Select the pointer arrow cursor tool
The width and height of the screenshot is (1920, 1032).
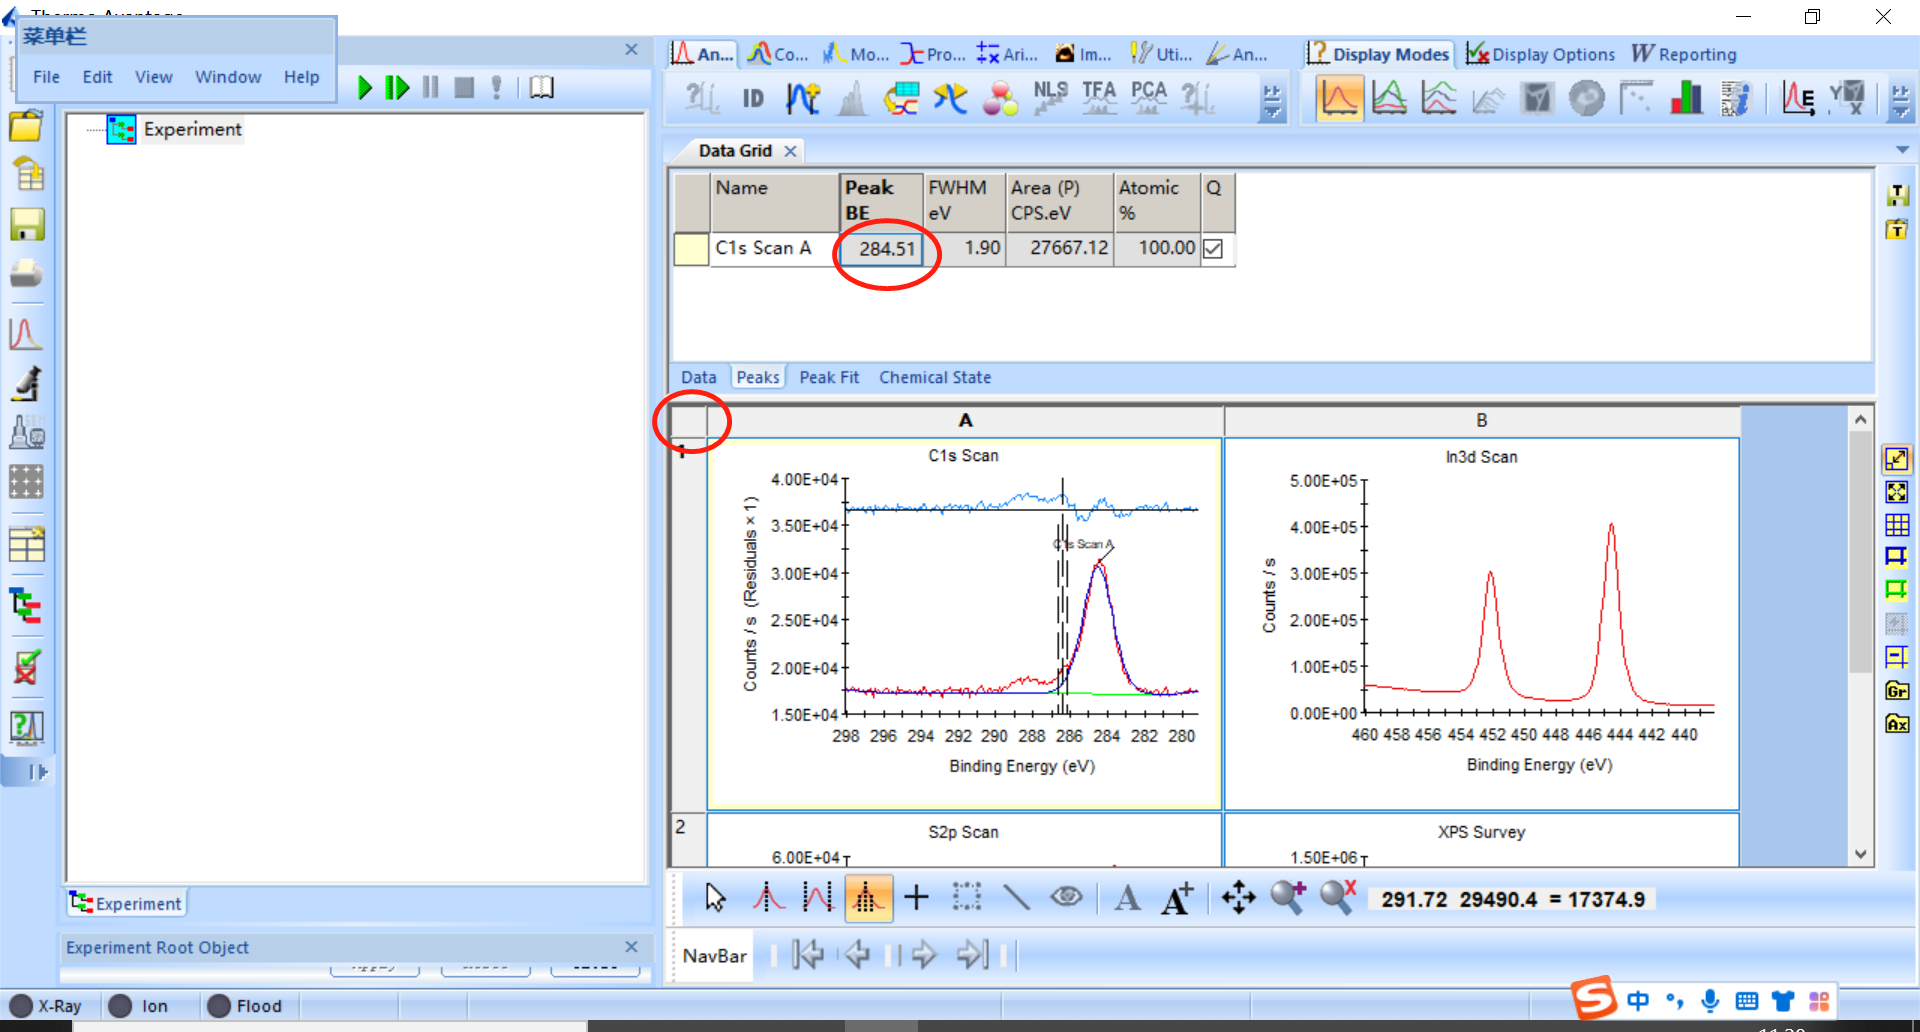point(715,897)
